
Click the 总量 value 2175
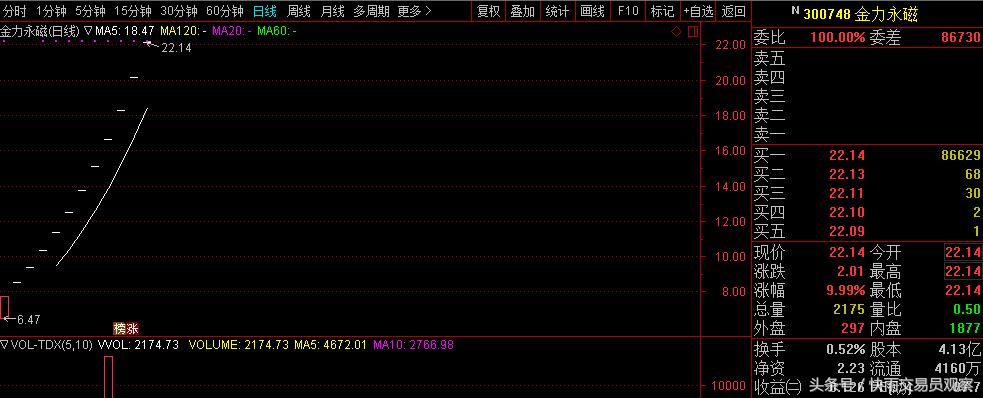pyautogui.click(x=849, y=309)
